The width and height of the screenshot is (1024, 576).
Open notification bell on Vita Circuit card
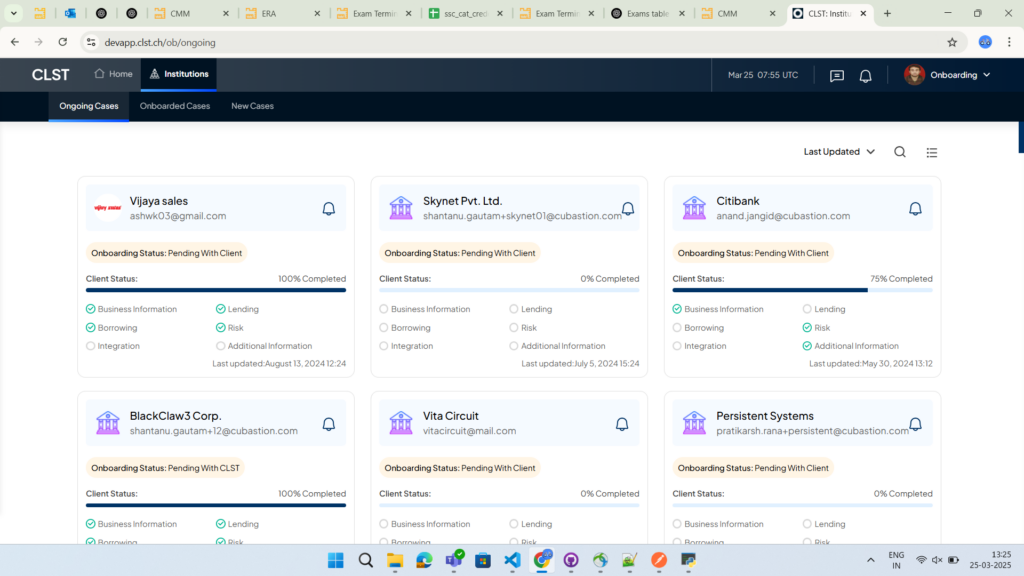(x=622, y=424)
